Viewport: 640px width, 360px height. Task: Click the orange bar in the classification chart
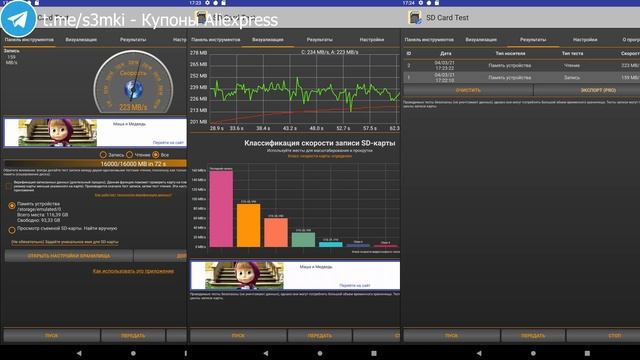[x=249, y=225]
